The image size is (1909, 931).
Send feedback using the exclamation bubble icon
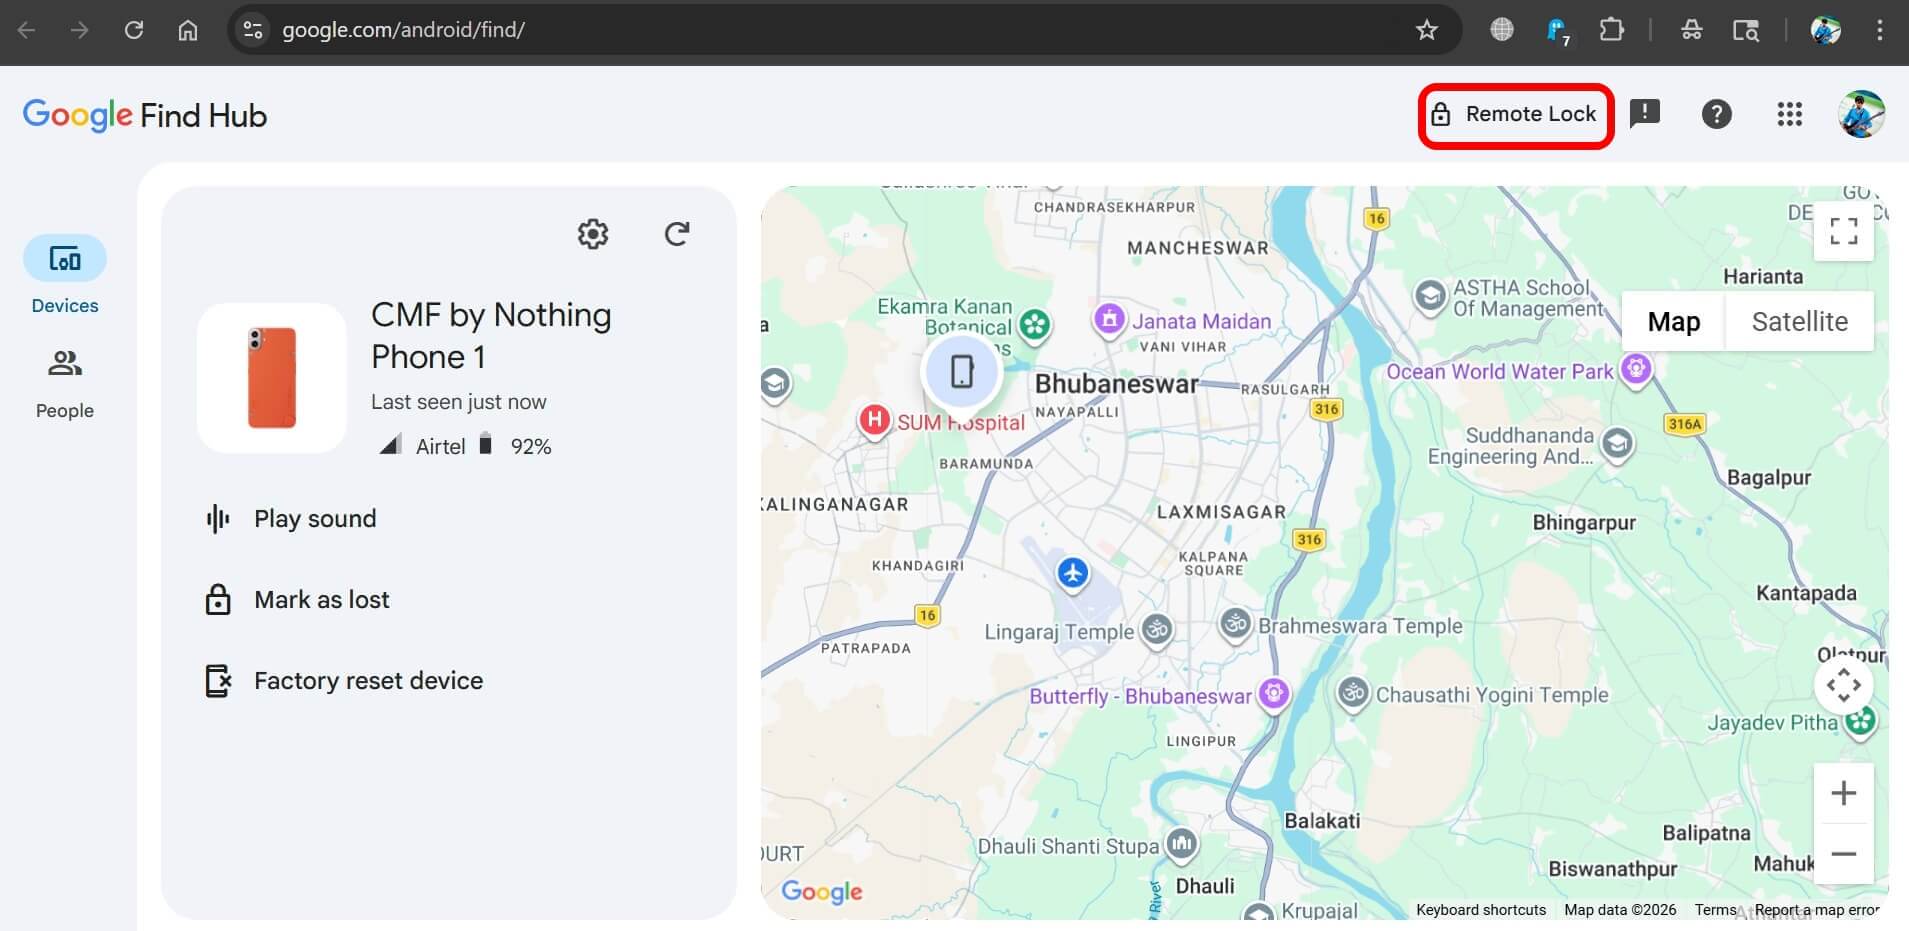click(1644, 114)
